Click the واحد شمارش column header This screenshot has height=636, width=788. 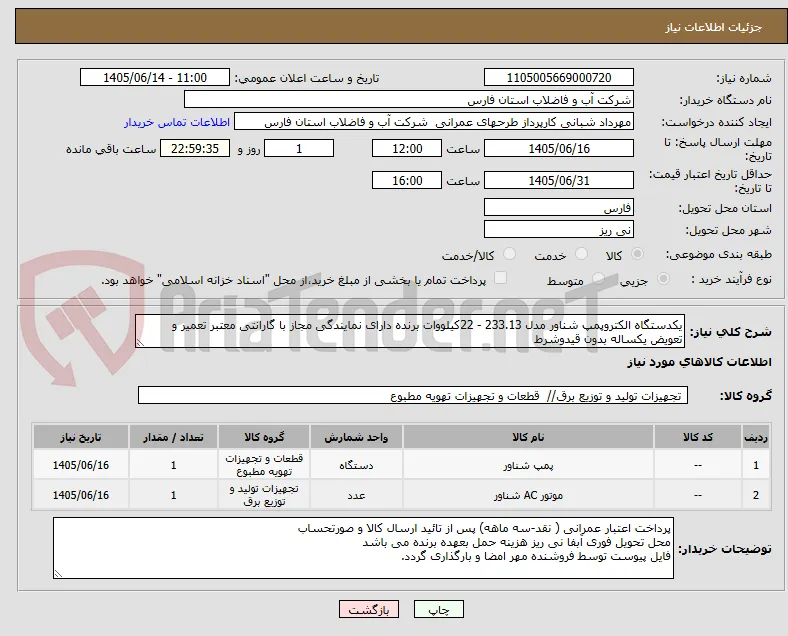(x=356, y=437)
